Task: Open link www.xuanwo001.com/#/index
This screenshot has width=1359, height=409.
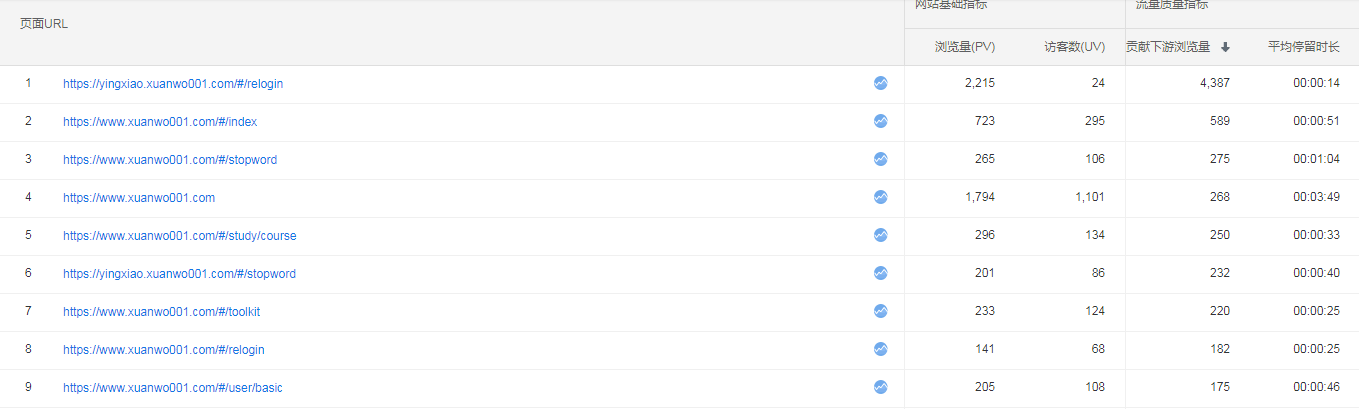Action: (x=160, y=122)
